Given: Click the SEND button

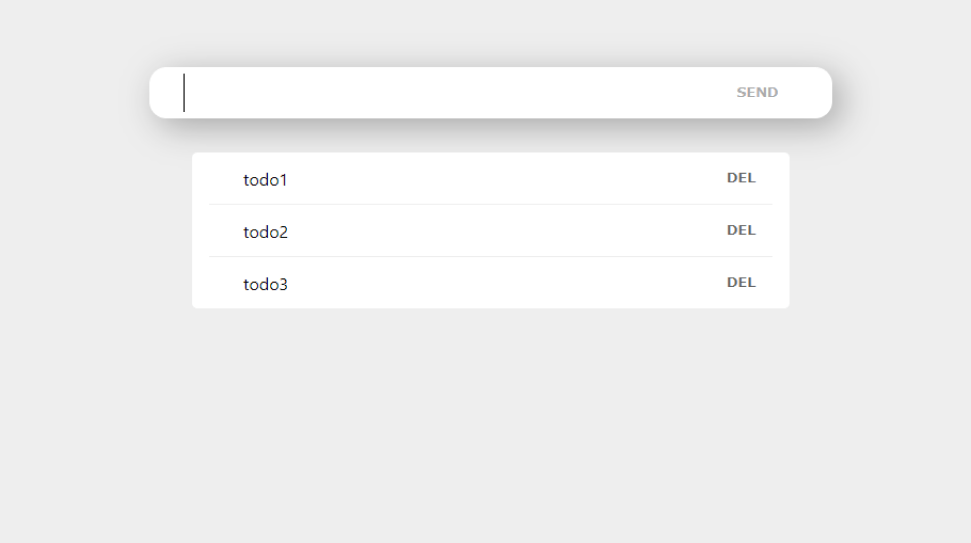Looking at the screenshot, I should 757,92.
